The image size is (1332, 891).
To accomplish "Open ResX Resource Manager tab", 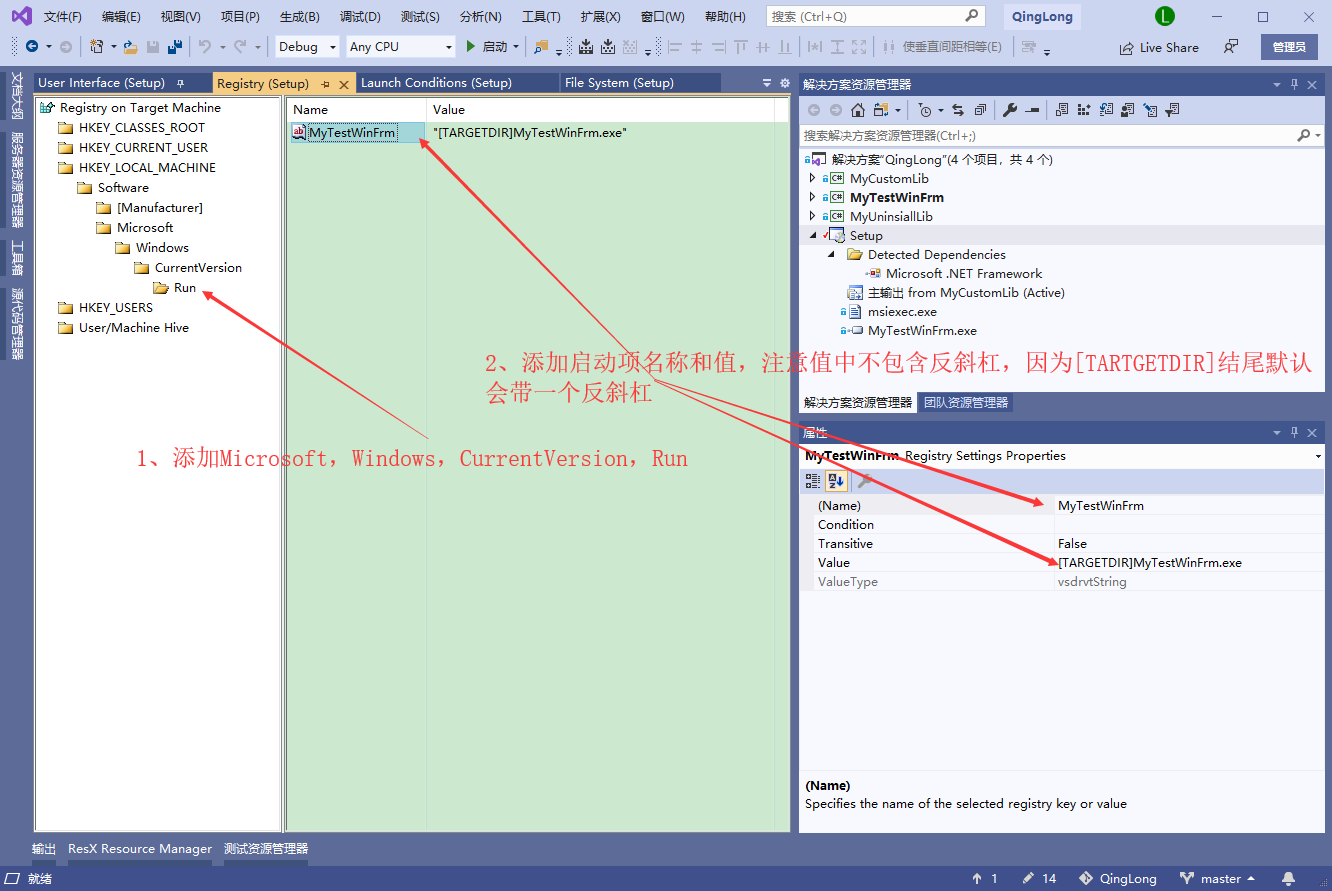I will pos(140,849).
